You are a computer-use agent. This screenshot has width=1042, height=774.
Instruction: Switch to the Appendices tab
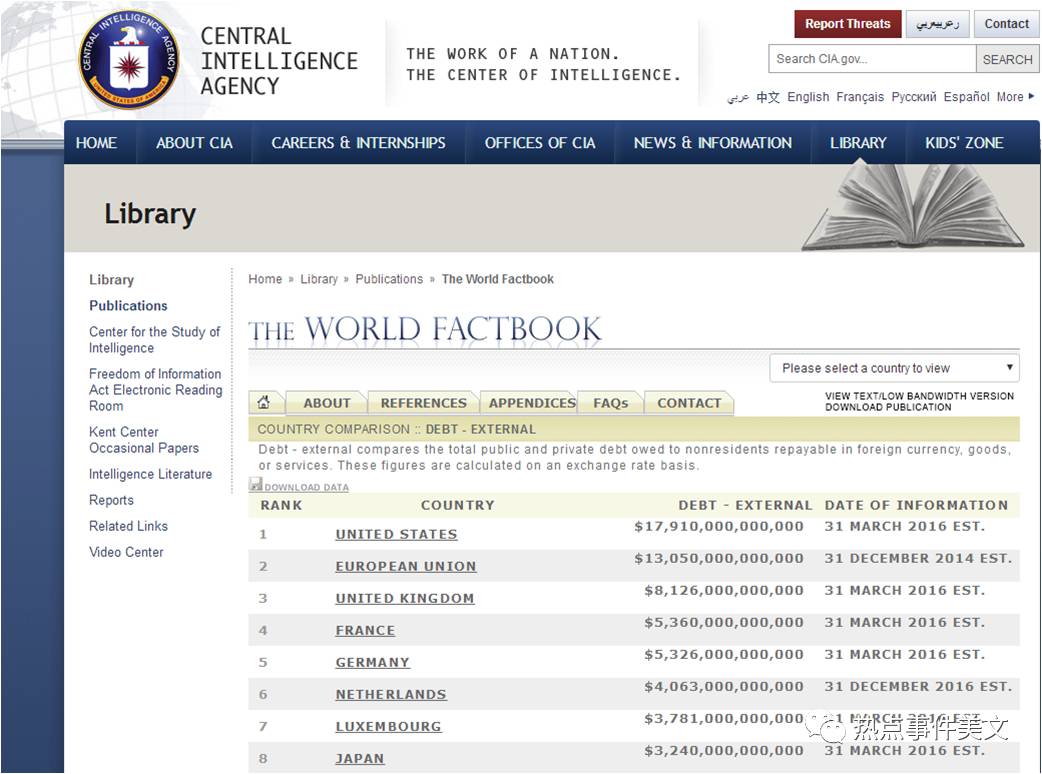tap(532, 403)
